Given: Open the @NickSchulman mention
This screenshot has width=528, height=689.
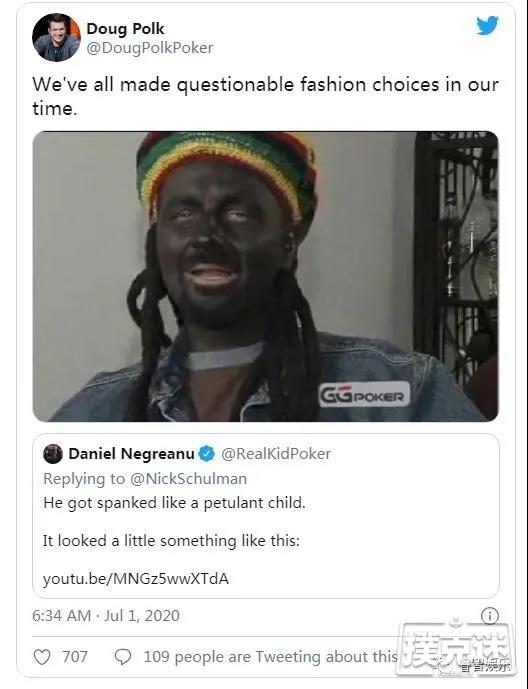Looking at the screenshot, I should pos(188,479).
